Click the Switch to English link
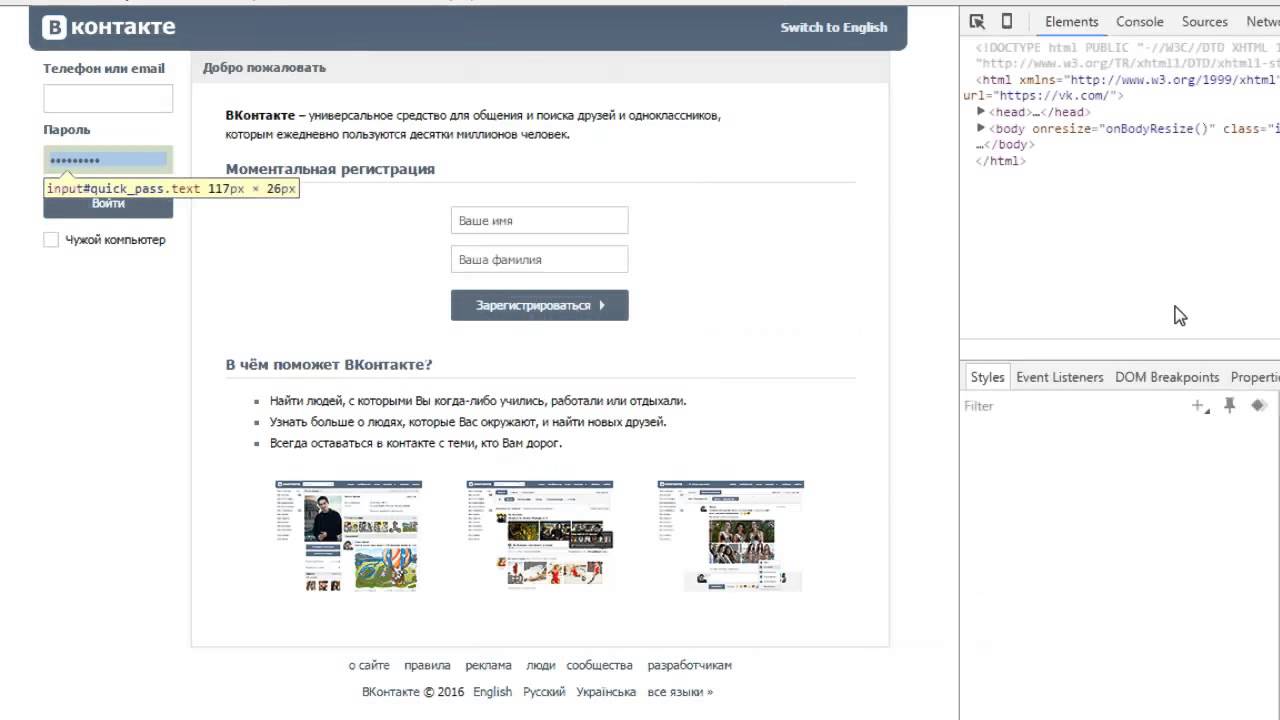Viewport: 1280px width, 720px height. click(833, 27)
